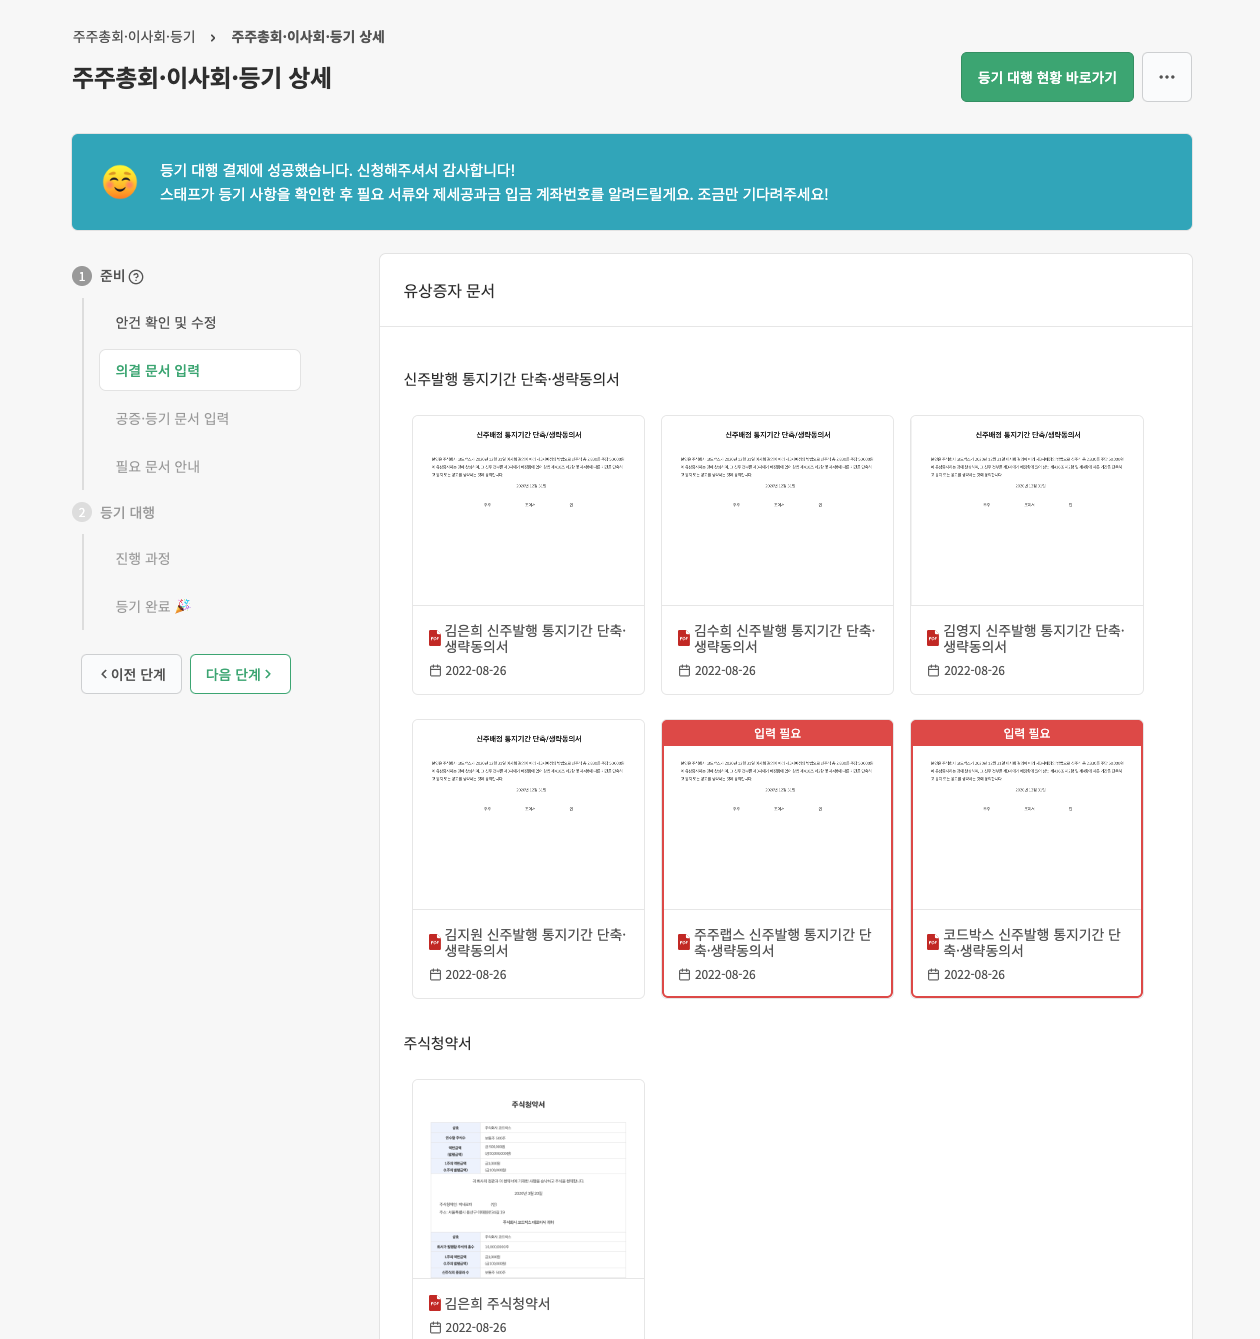This screenshot has height=1339, width=1260.
Task: Click the PDF icon on 김은희 신주발행 동의서
Action: [433, 638]
